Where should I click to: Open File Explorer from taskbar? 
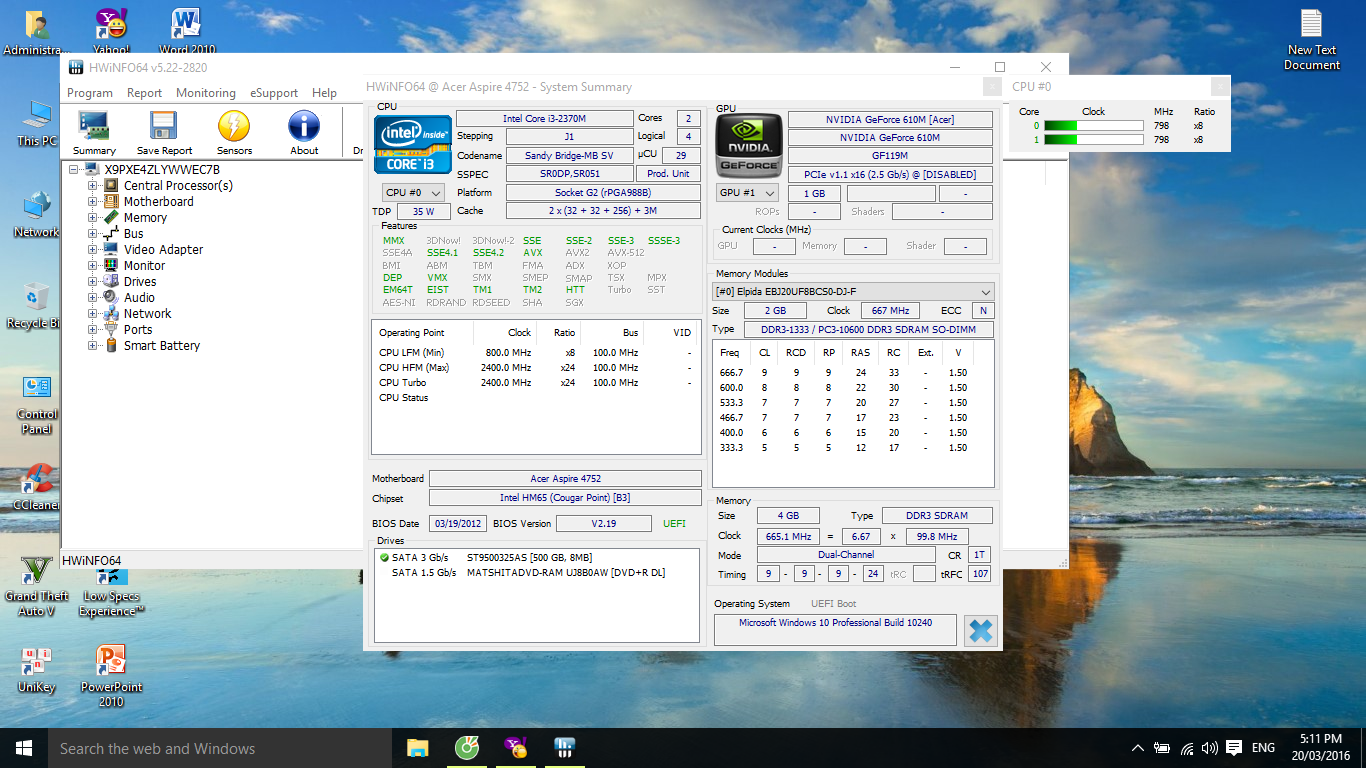coord(417,748)
